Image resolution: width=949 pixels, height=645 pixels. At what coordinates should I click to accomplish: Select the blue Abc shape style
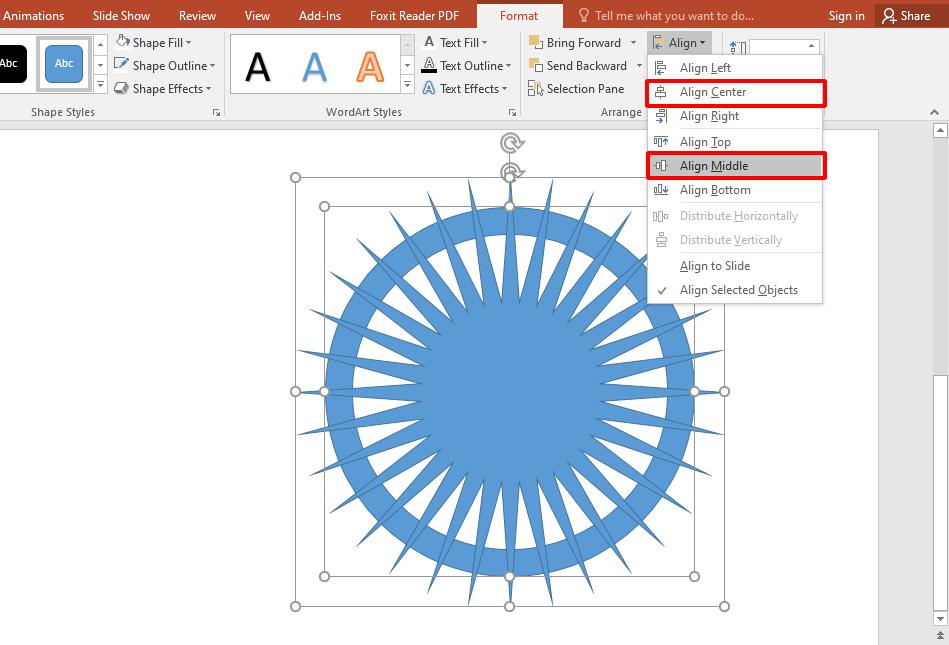[x=64, y=63]
